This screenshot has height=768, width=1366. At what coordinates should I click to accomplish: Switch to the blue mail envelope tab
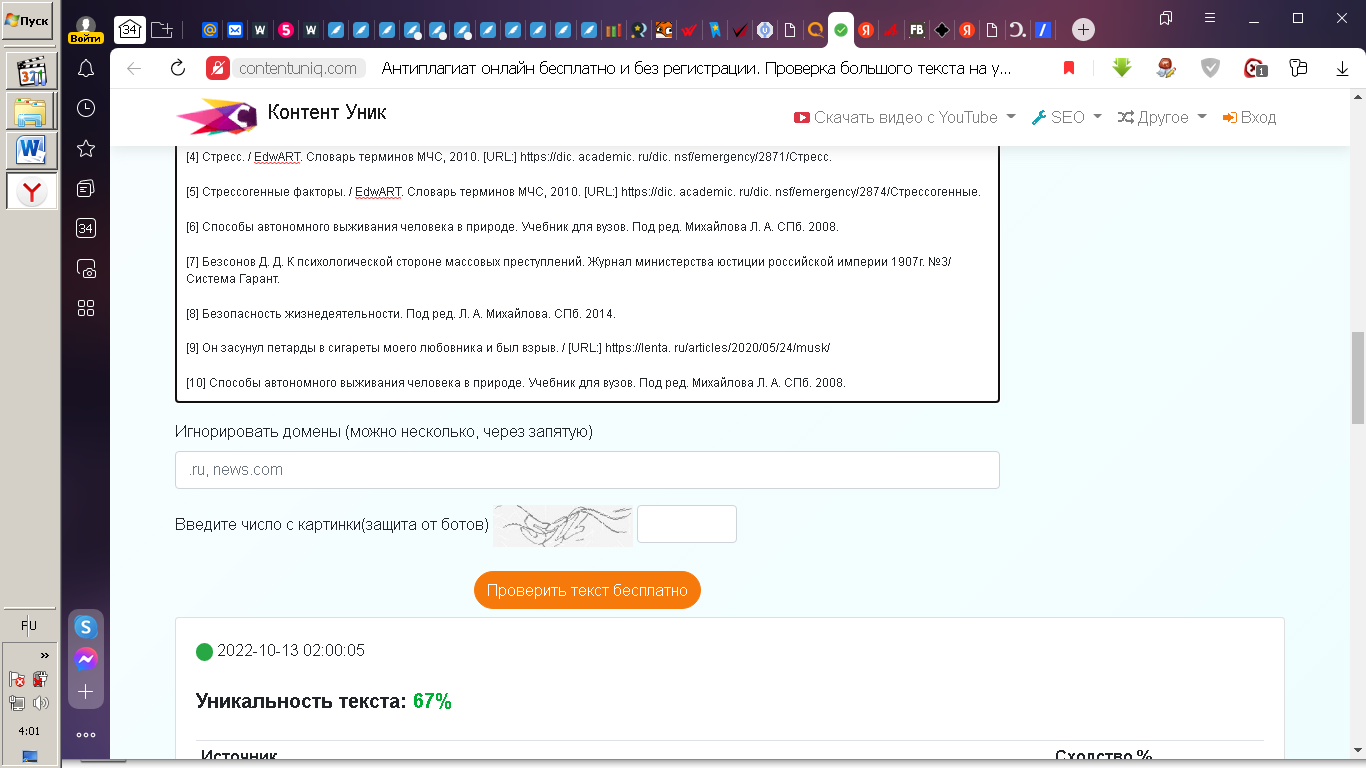coord(235,30)
